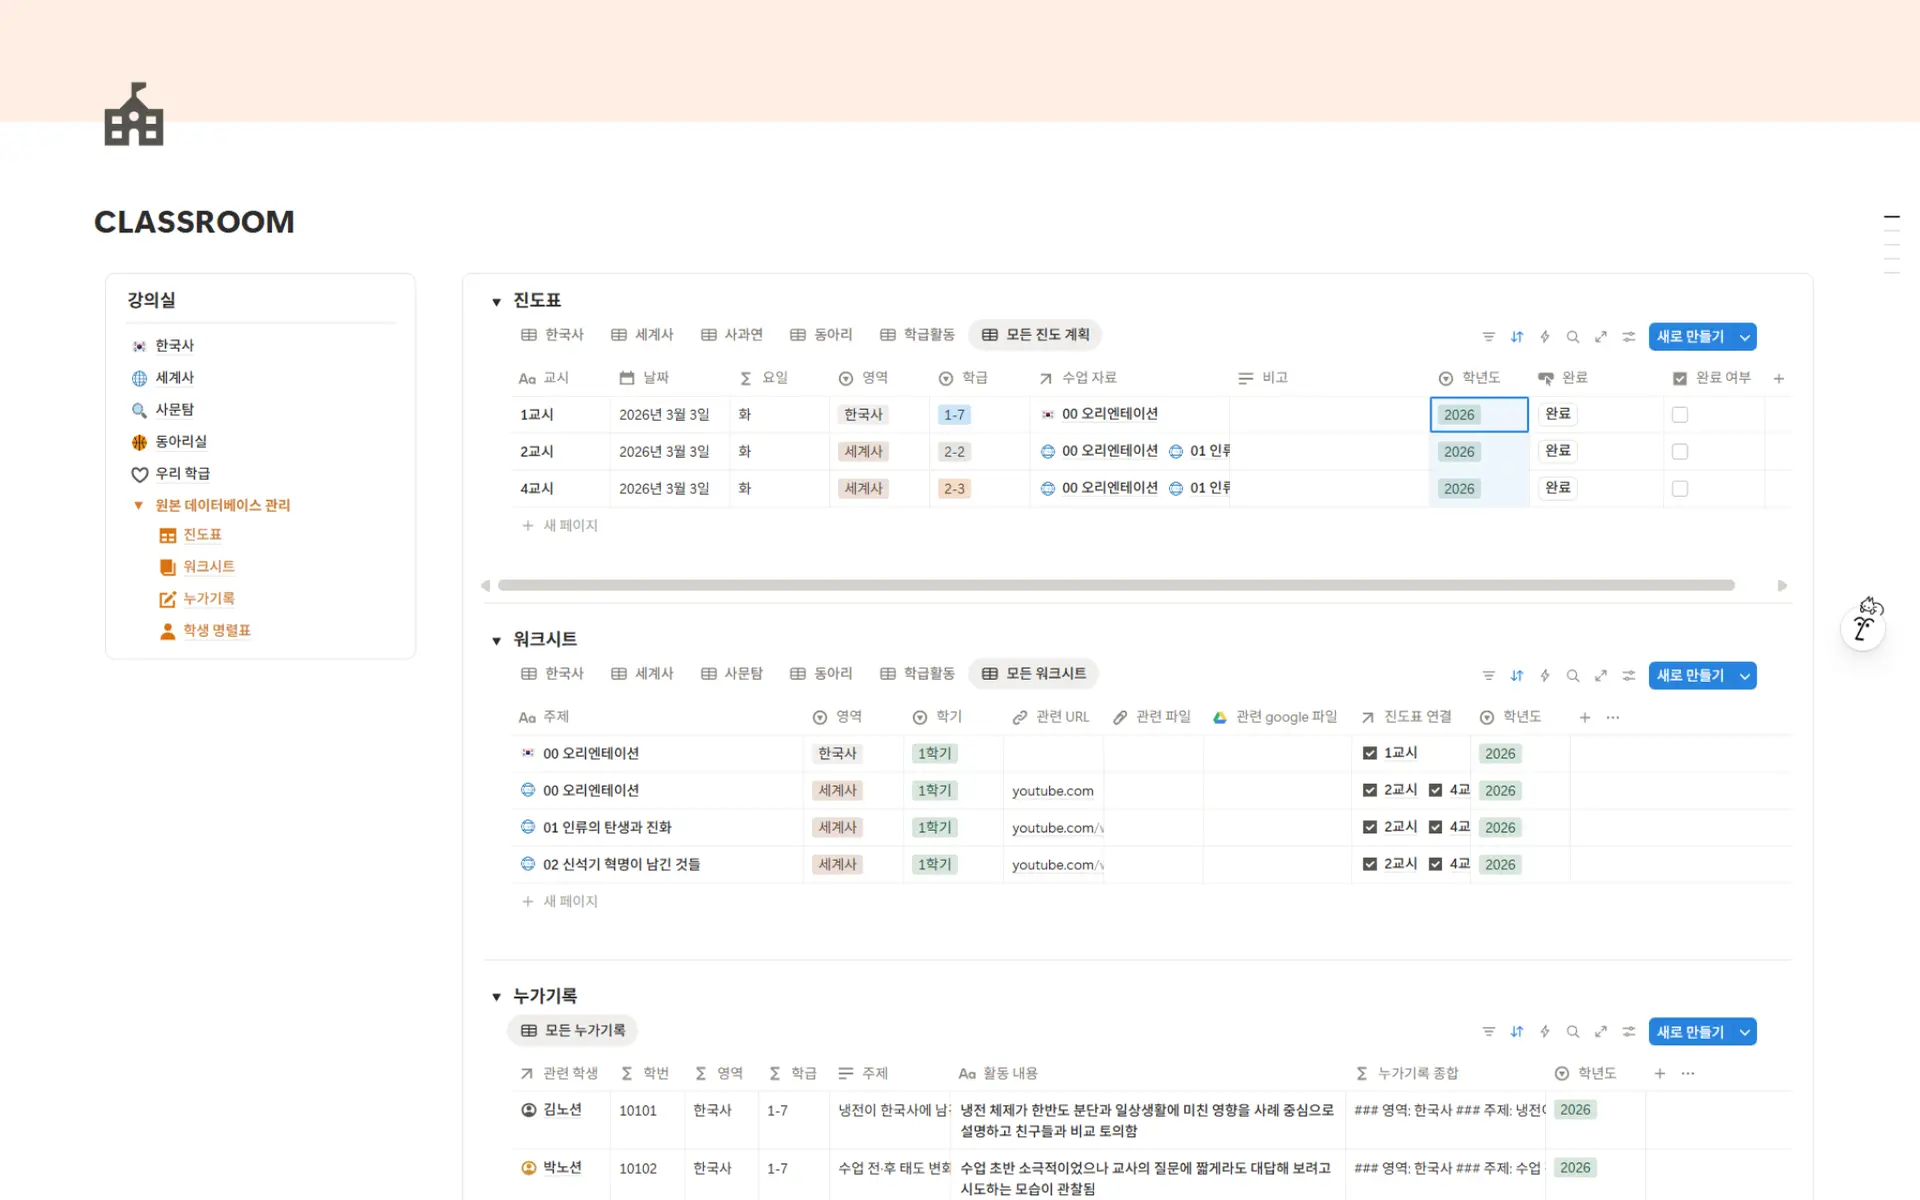The height and width of the screenshot is (1200, 1920).
Task: Open more options dots in 워크시트 header
Action: [x=1613, y=717]
